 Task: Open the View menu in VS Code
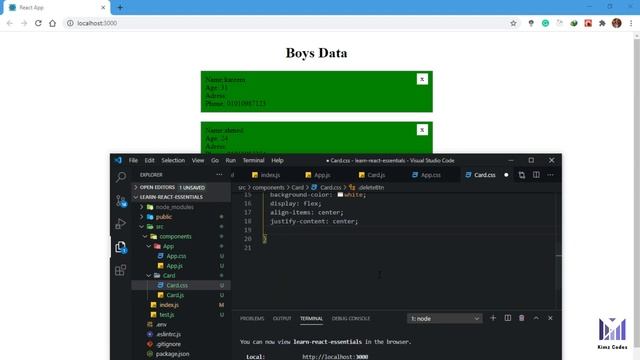[x=198, y=160]
